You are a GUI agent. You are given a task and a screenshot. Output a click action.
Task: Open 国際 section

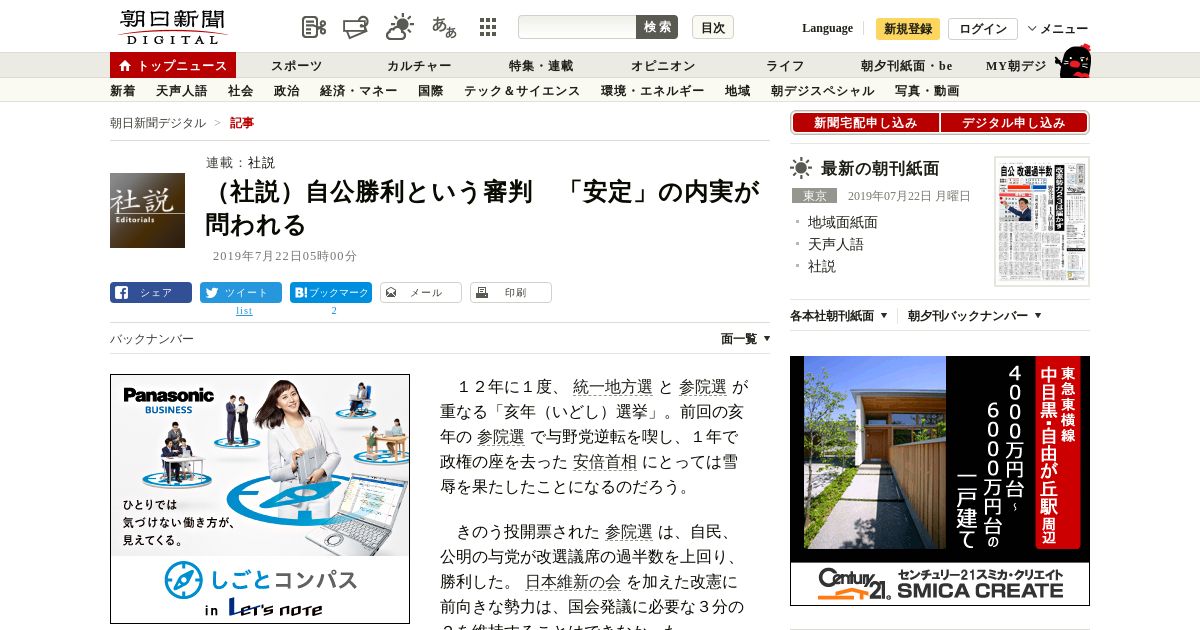[431, 91]
